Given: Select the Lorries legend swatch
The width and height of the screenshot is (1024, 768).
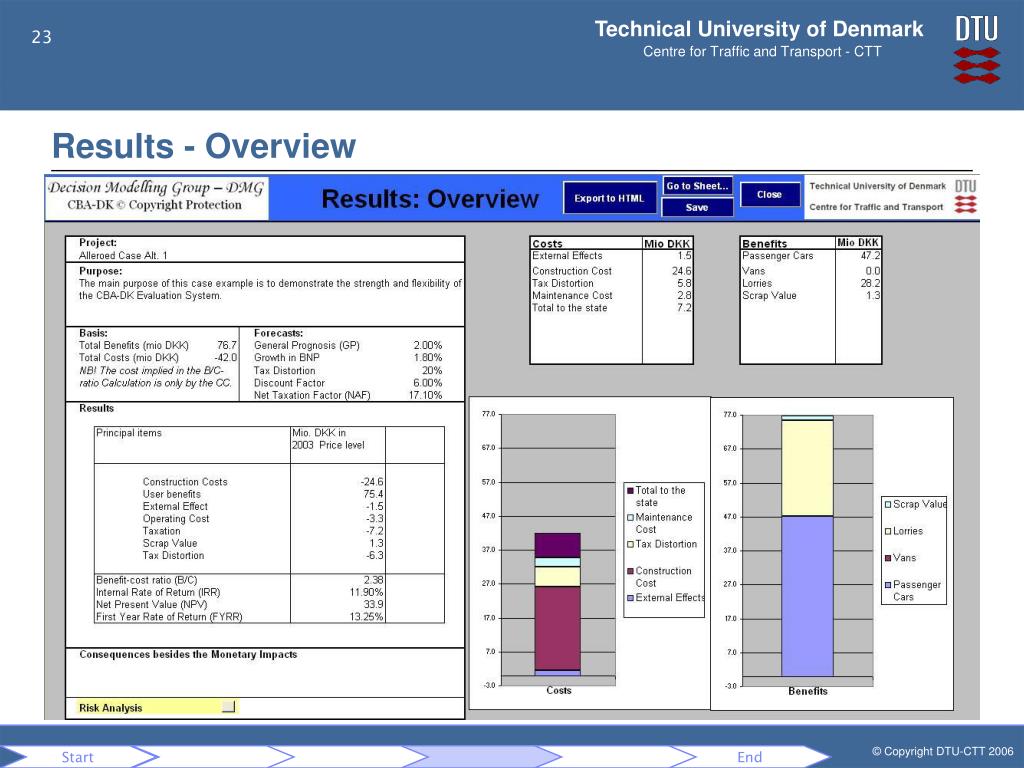Looking at the screenshot, I should 888,531.
